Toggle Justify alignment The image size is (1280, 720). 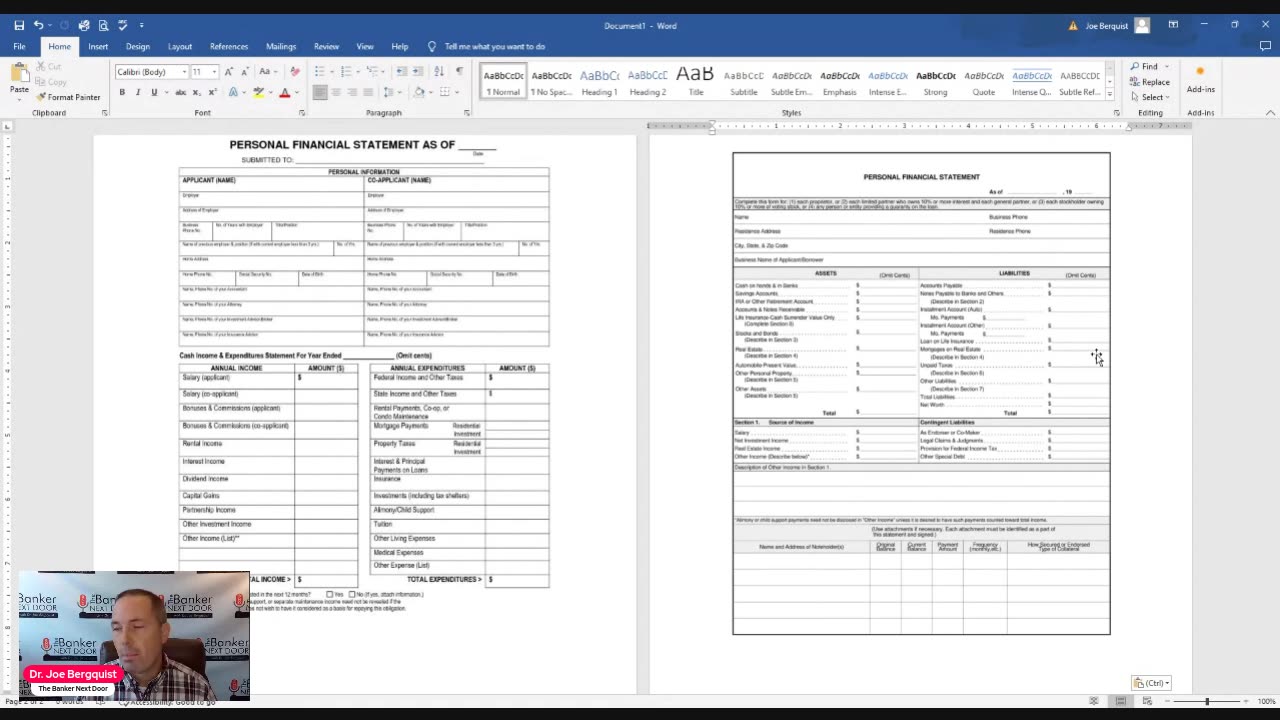click(x=368, y=92)
